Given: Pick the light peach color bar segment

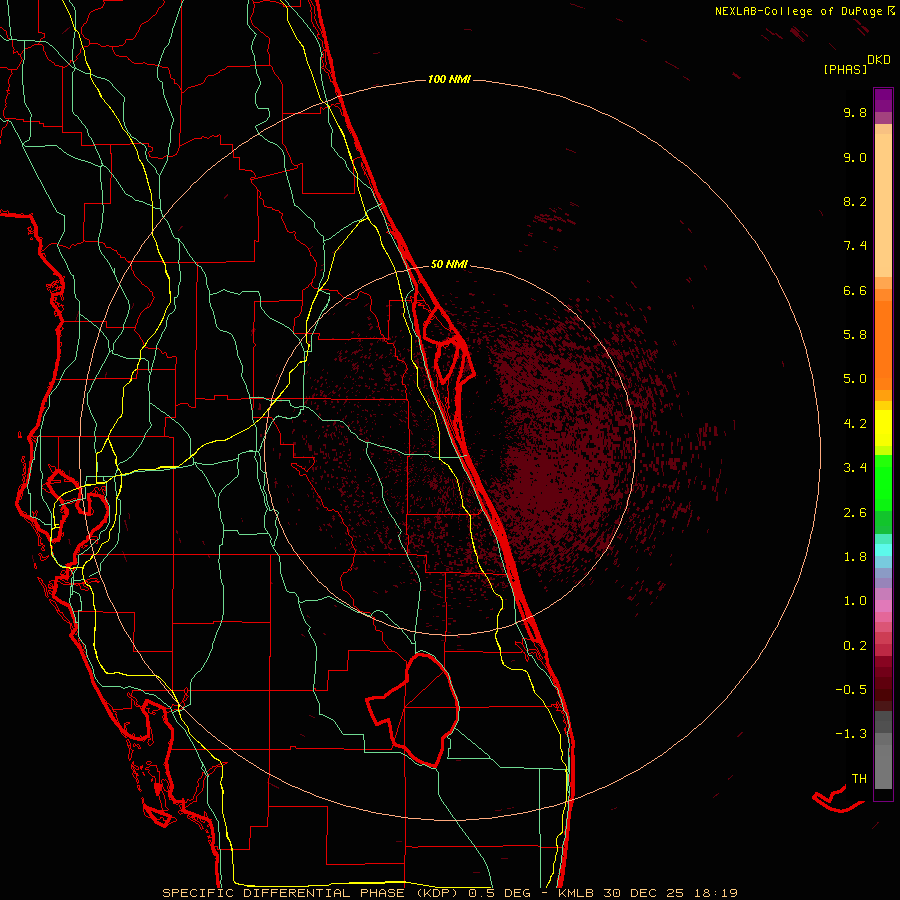Looking at the screenshot, I should (x=883, y=205).
